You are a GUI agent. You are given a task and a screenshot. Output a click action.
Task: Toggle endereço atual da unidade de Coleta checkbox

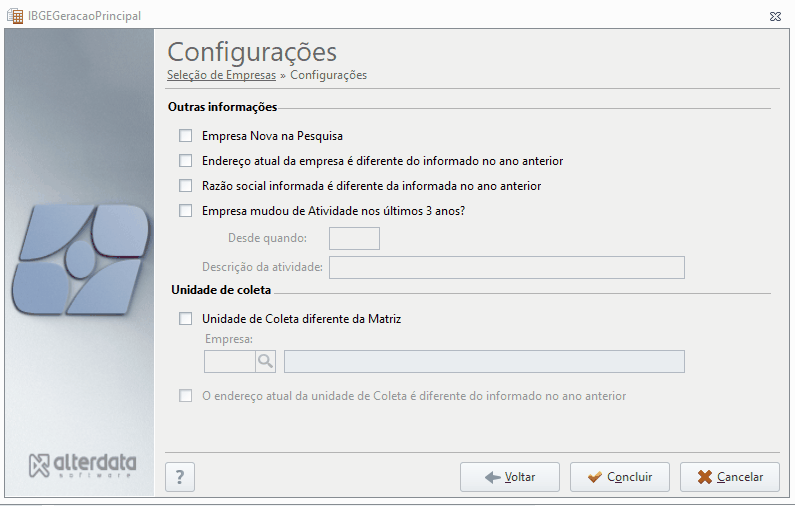[x=186, y=395]
